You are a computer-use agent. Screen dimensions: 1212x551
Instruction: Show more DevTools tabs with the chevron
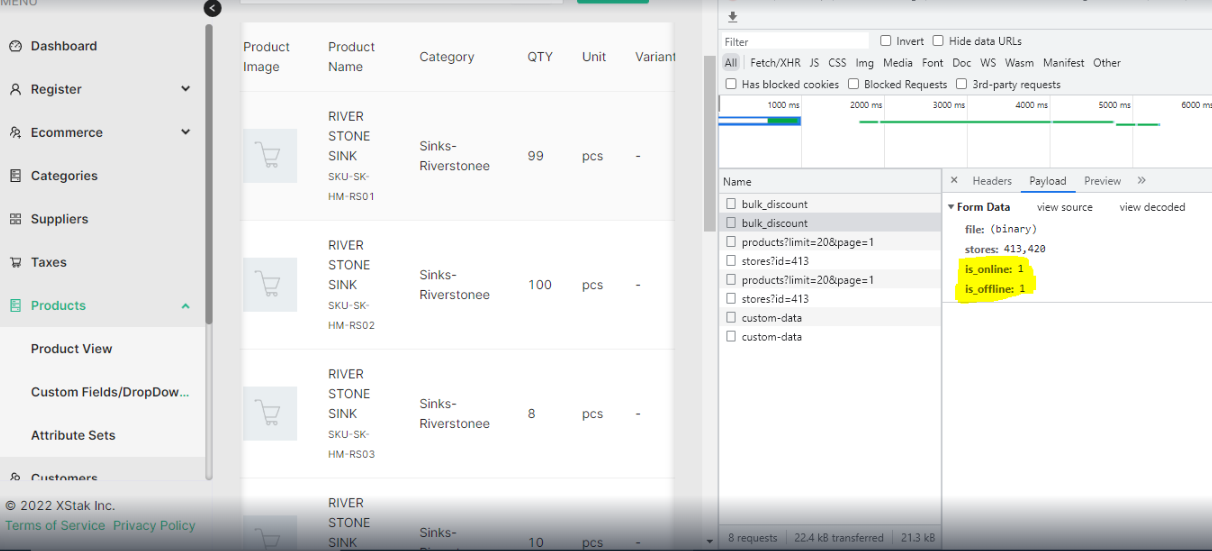[x=1141, y=181]
